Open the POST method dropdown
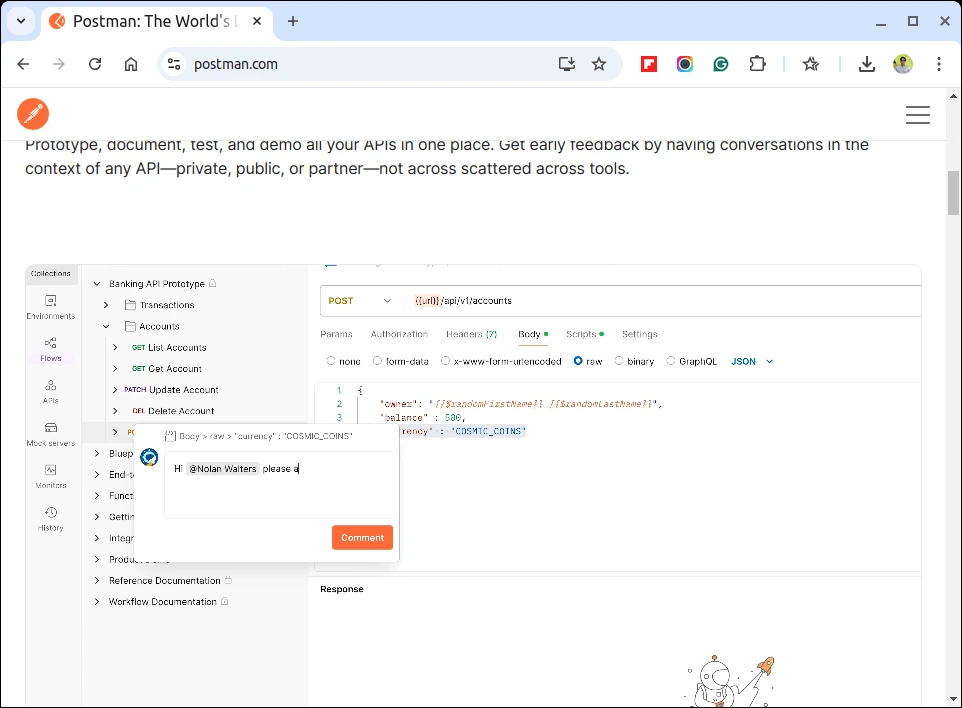This screenshot has height=708, width=962. [361, 301]
